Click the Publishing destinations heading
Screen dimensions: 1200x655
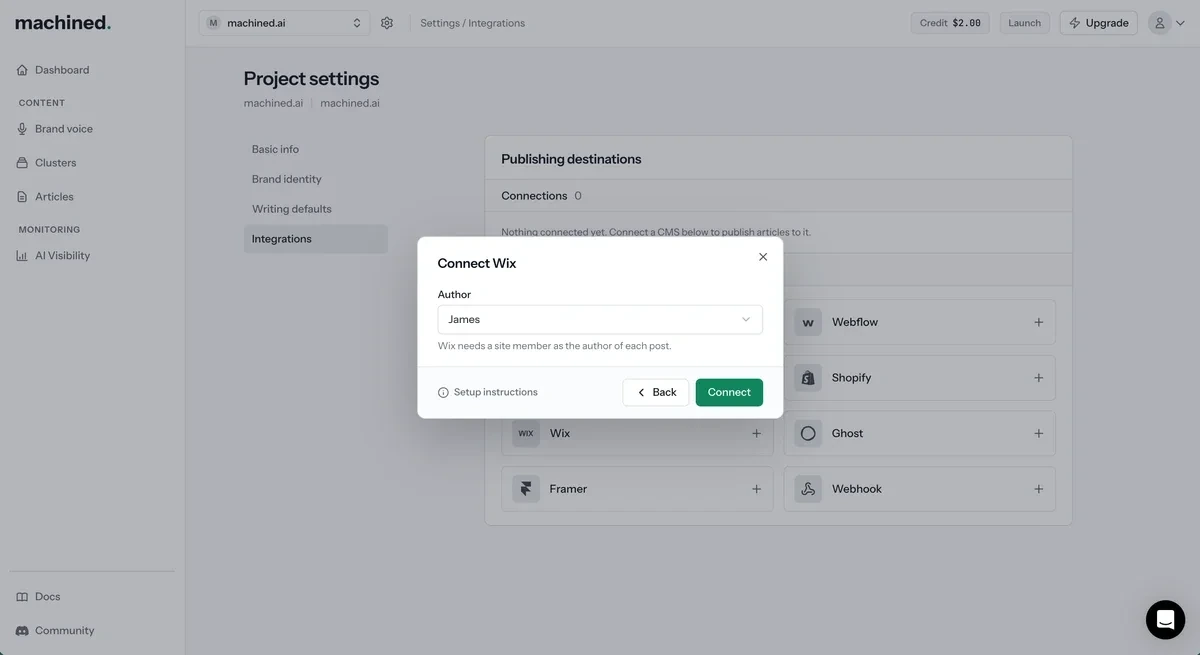[571, 159]
